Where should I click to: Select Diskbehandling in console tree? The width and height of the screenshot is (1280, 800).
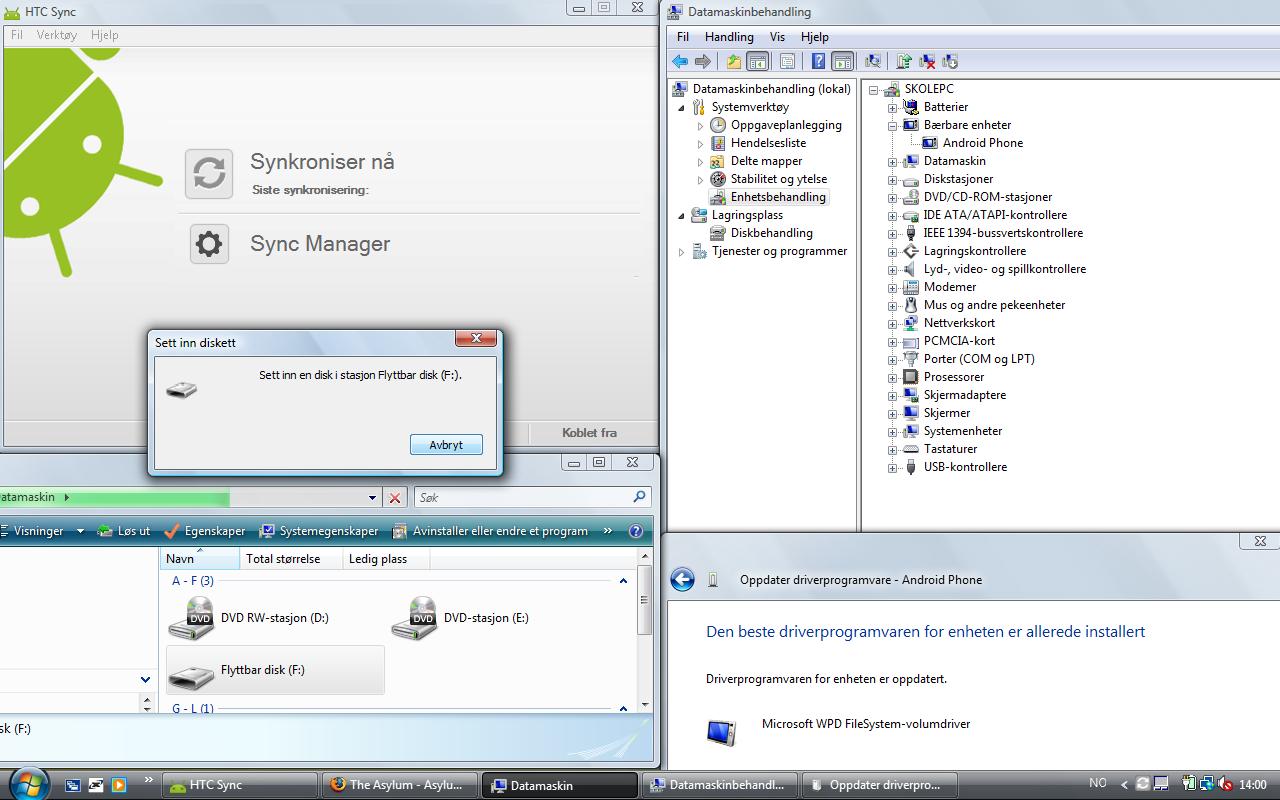coord(771,233)
